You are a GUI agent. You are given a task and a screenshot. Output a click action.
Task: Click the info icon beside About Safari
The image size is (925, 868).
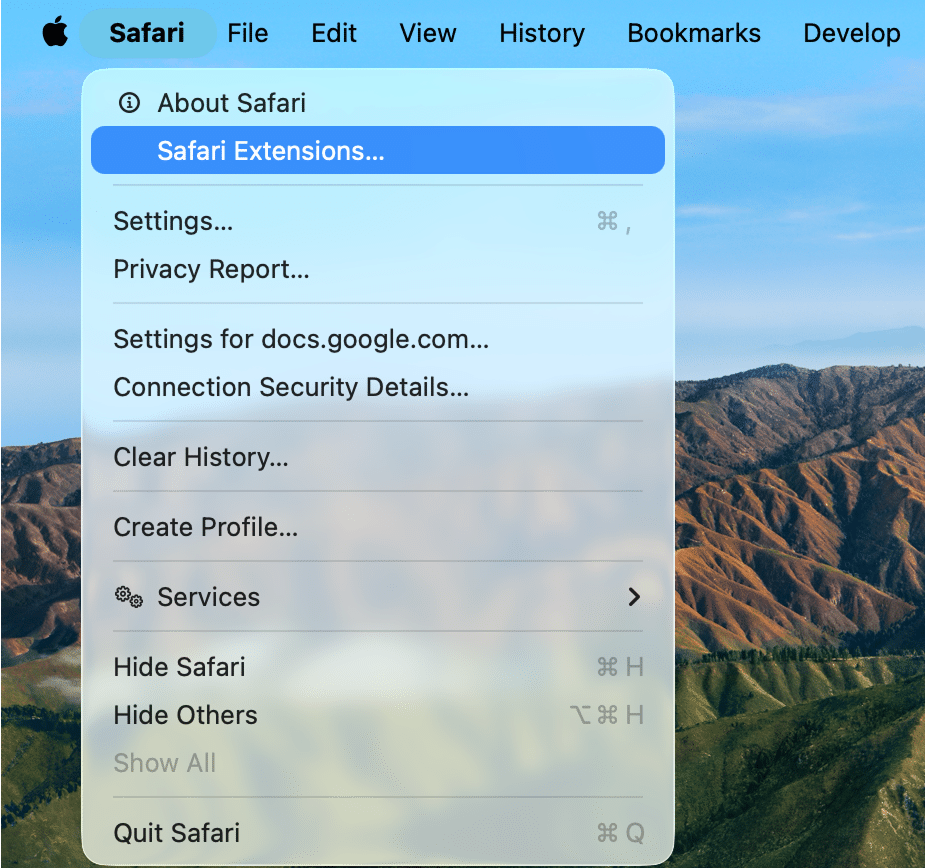[x=129, y=103]
